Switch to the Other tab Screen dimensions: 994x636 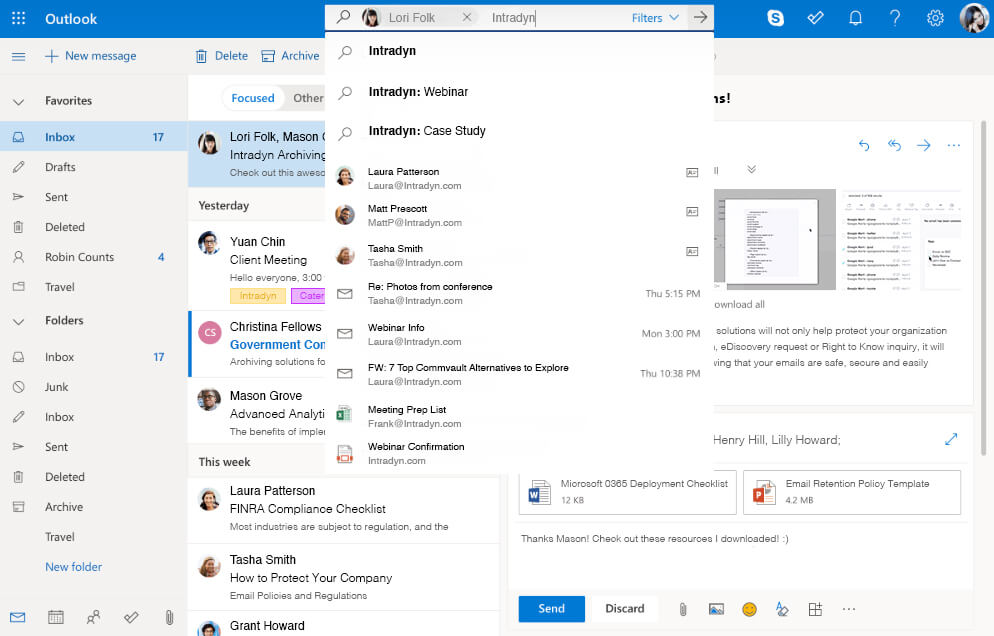(307, 97)
